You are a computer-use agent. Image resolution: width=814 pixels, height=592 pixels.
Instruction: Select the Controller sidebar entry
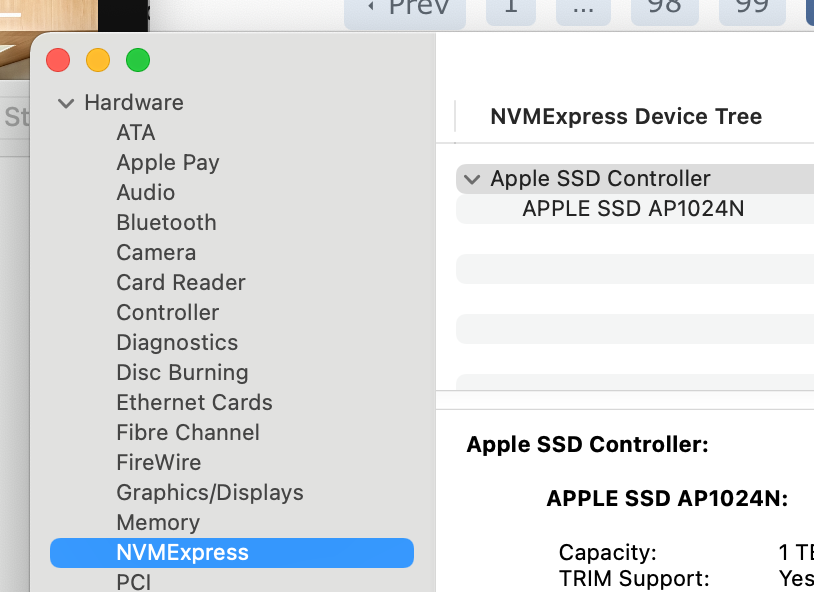click(168, 313)
